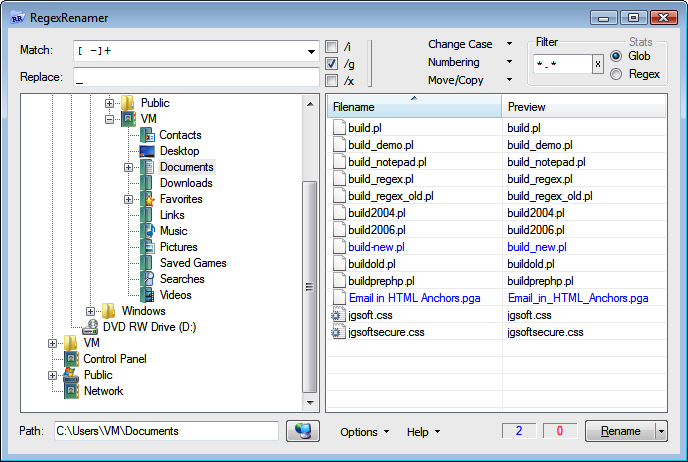Expand the Windows folder tree node
688x462 pixels.
(x=91, y=311)
